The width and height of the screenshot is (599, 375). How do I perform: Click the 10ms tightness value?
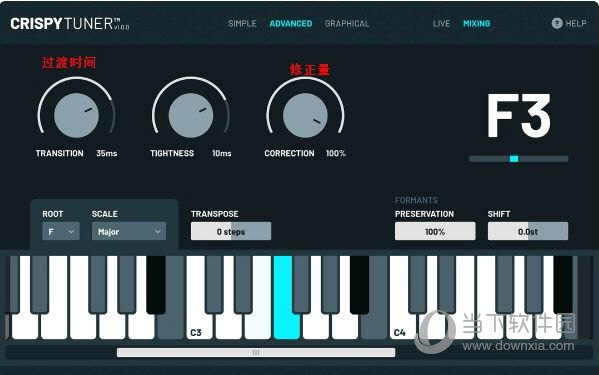[x=222, y=153]
